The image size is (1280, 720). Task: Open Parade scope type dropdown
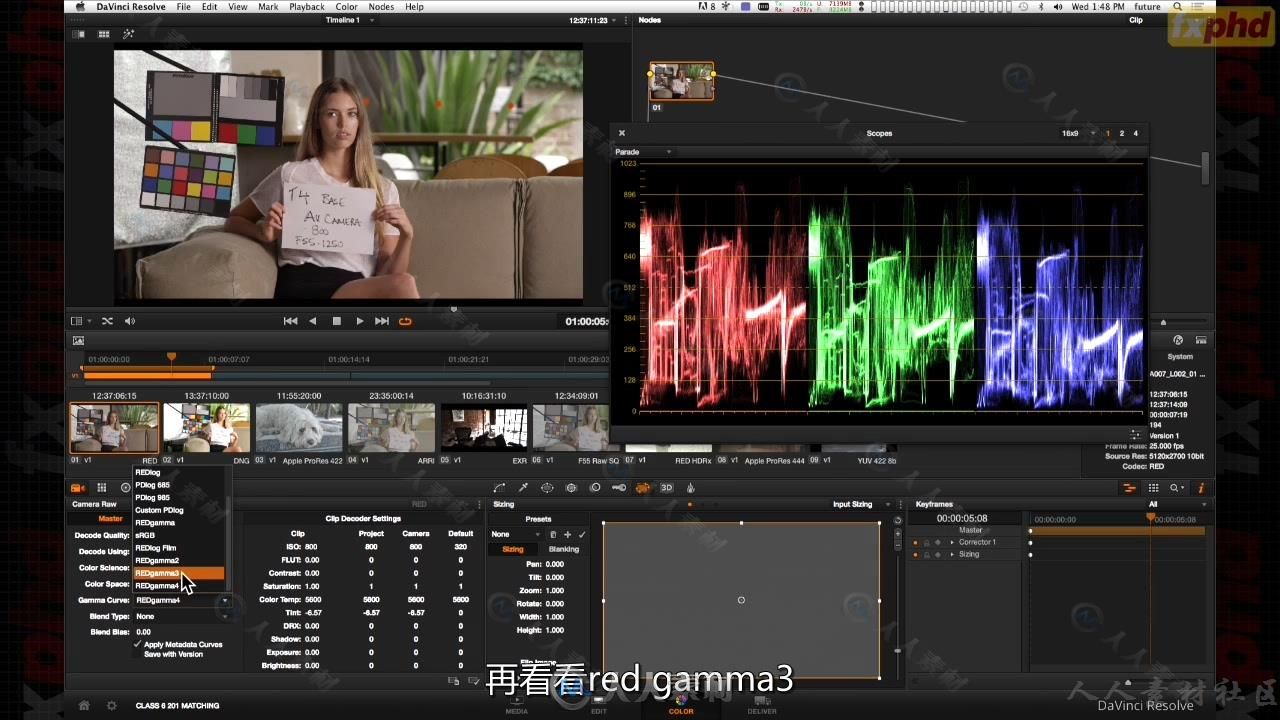[643, 152]
